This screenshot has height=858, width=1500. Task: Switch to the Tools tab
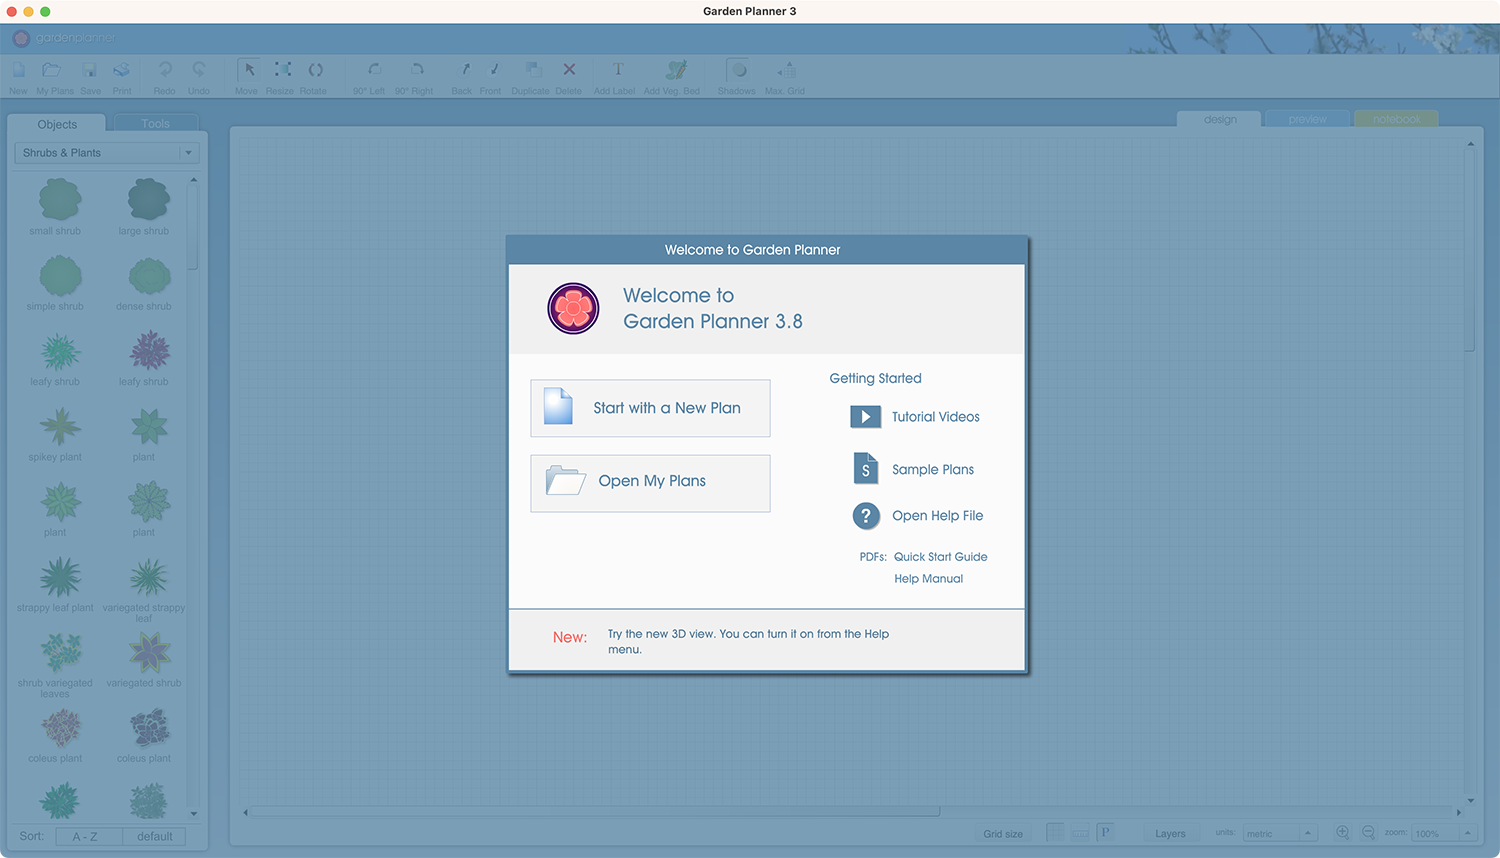[x=156, y=124]
